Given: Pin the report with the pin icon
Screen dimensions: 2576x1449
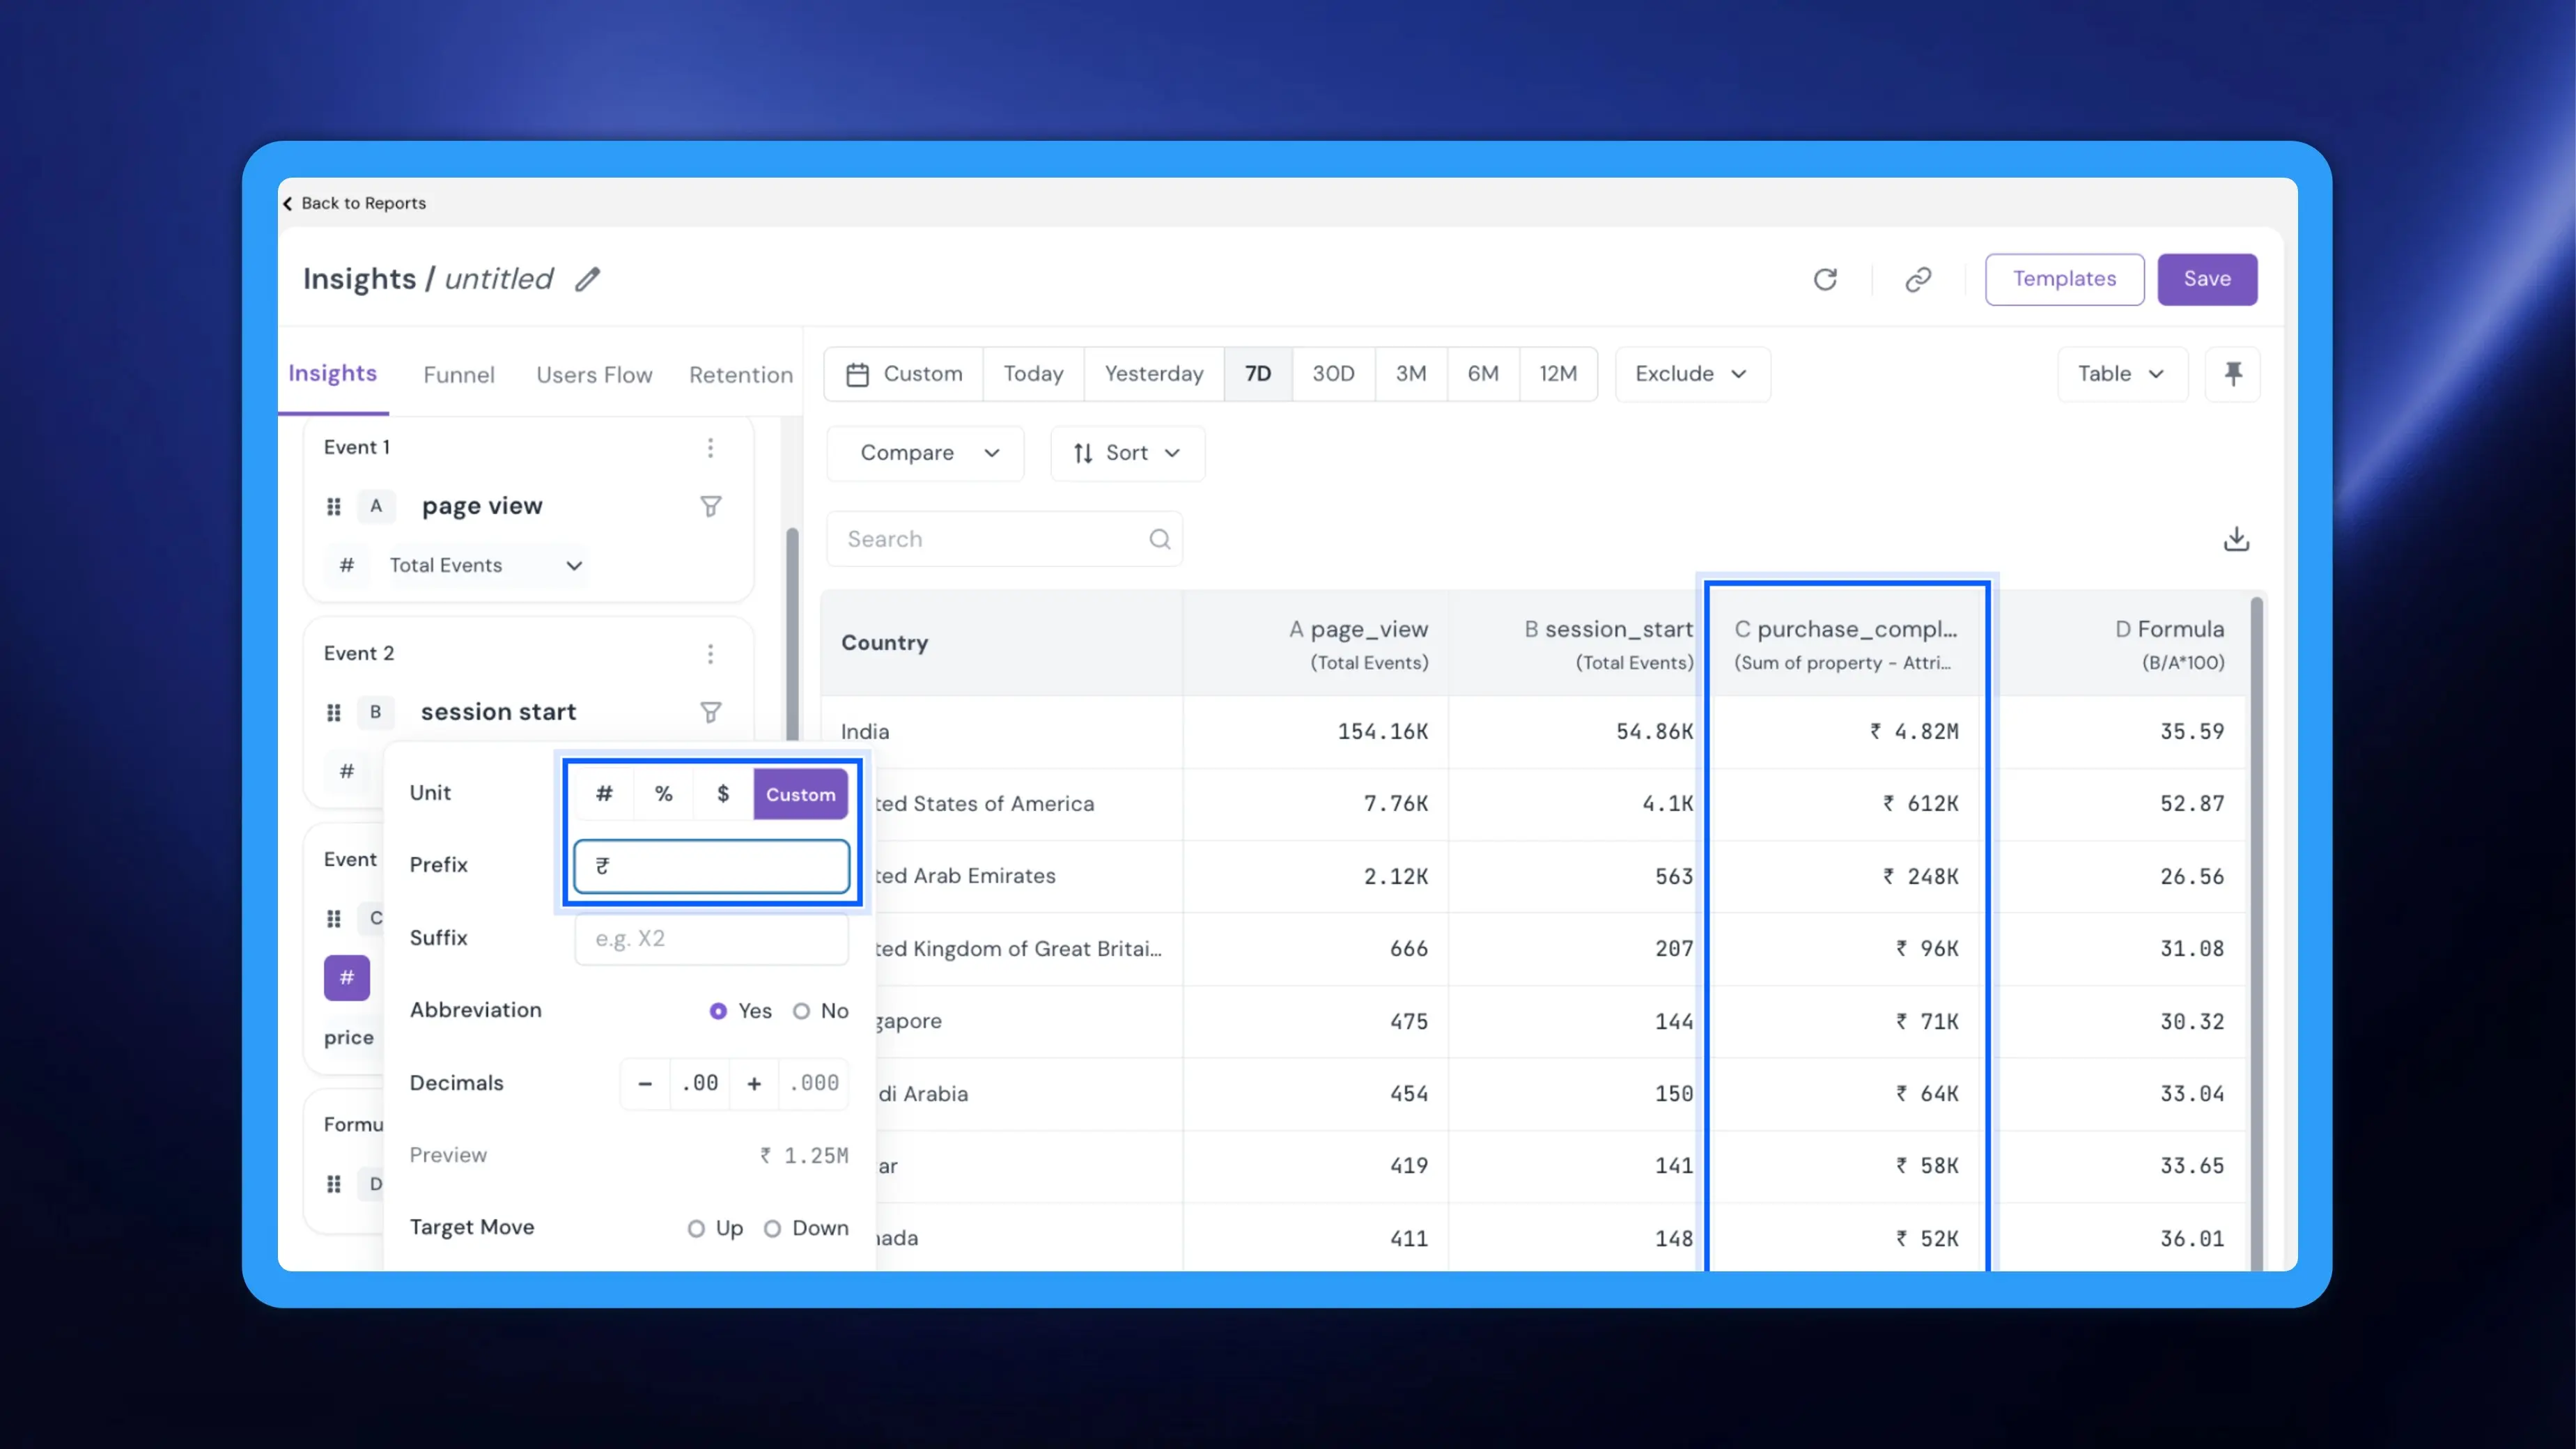Looking at the screenshot, I should point(2233,374).
